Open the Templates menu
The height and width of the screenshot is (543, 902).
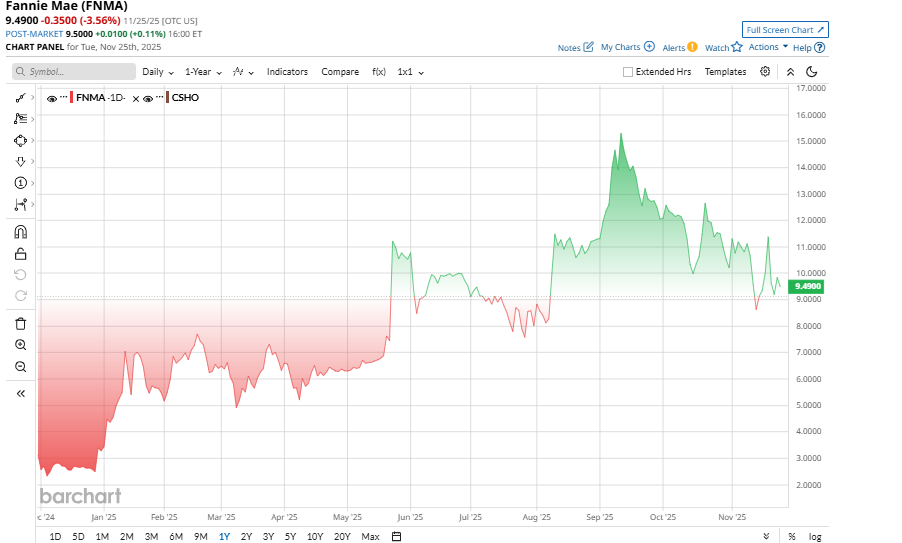pos(725,72)
